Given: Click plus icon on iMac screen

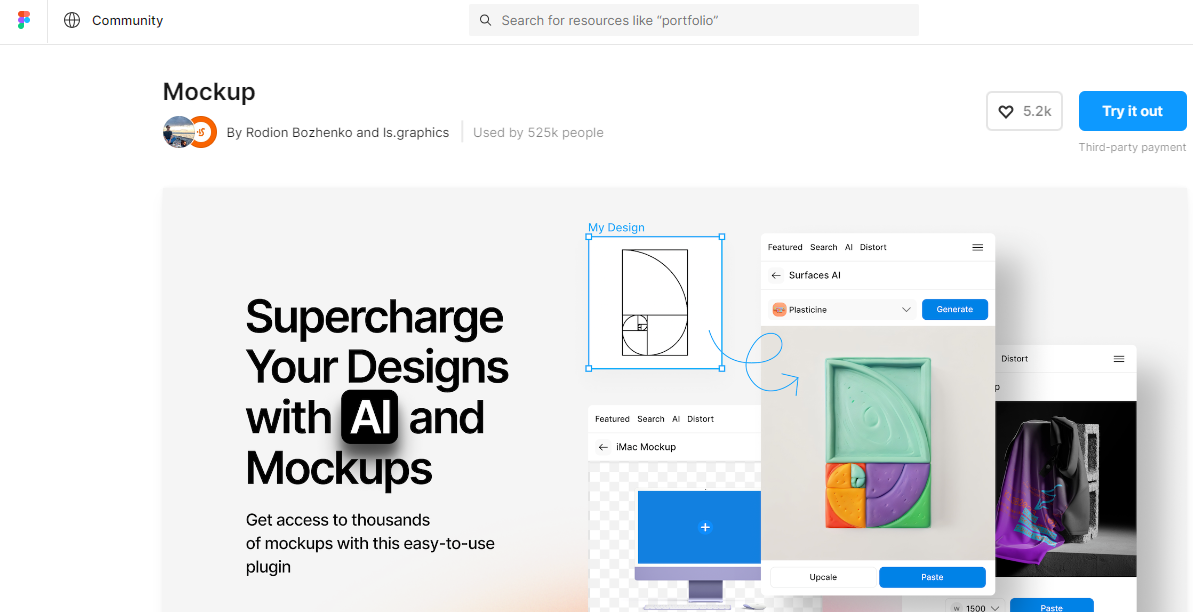Looking at the screenshot, I should click(x=705, y=527).
